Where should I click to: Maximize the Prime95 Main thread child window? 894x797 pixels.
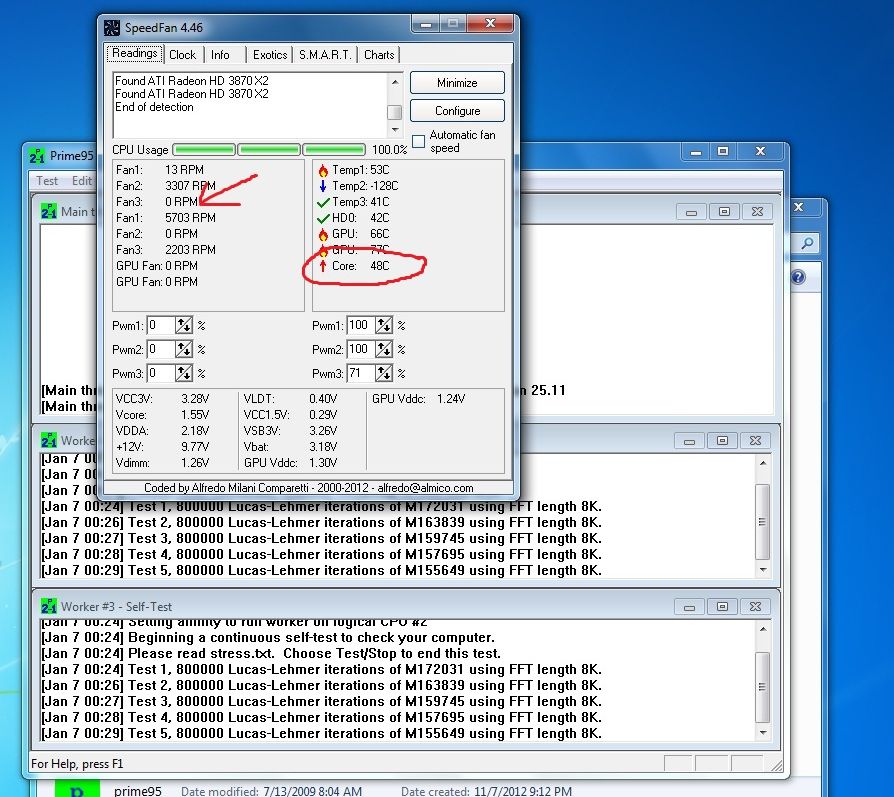pyautogui.click(x=724, y=212)
